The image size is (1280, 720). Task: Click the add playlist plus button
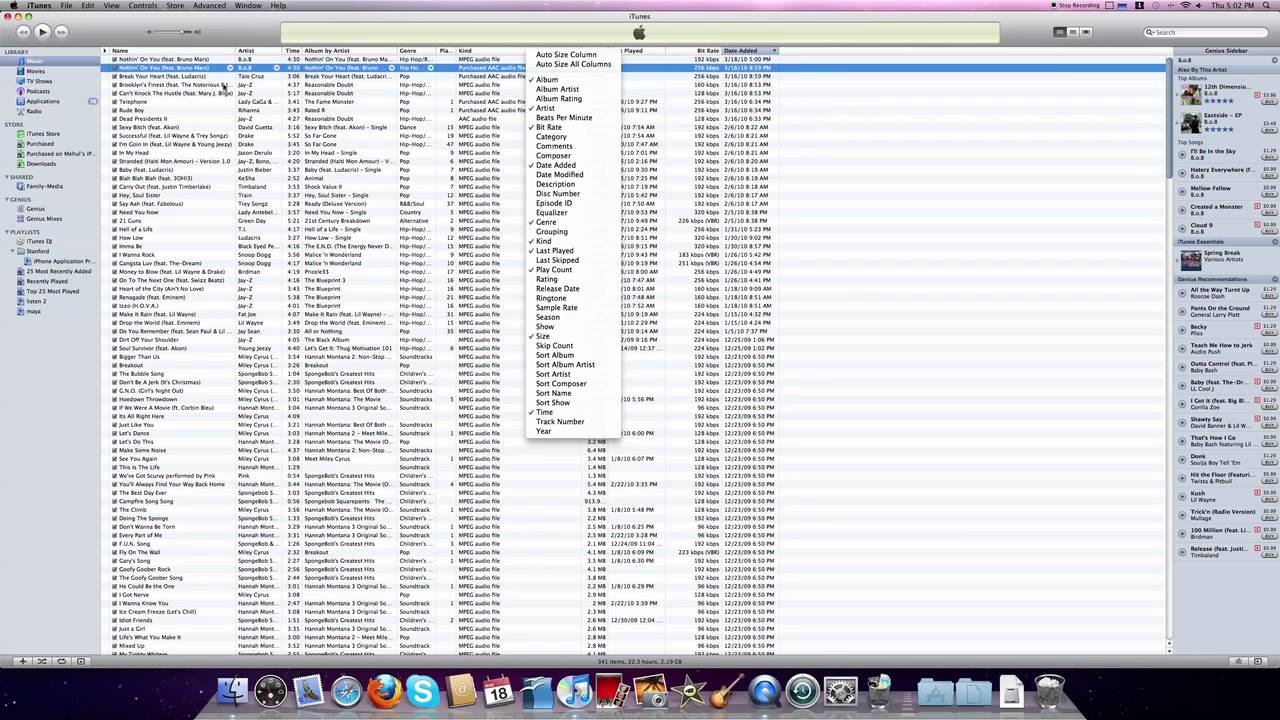coord(22,661)
